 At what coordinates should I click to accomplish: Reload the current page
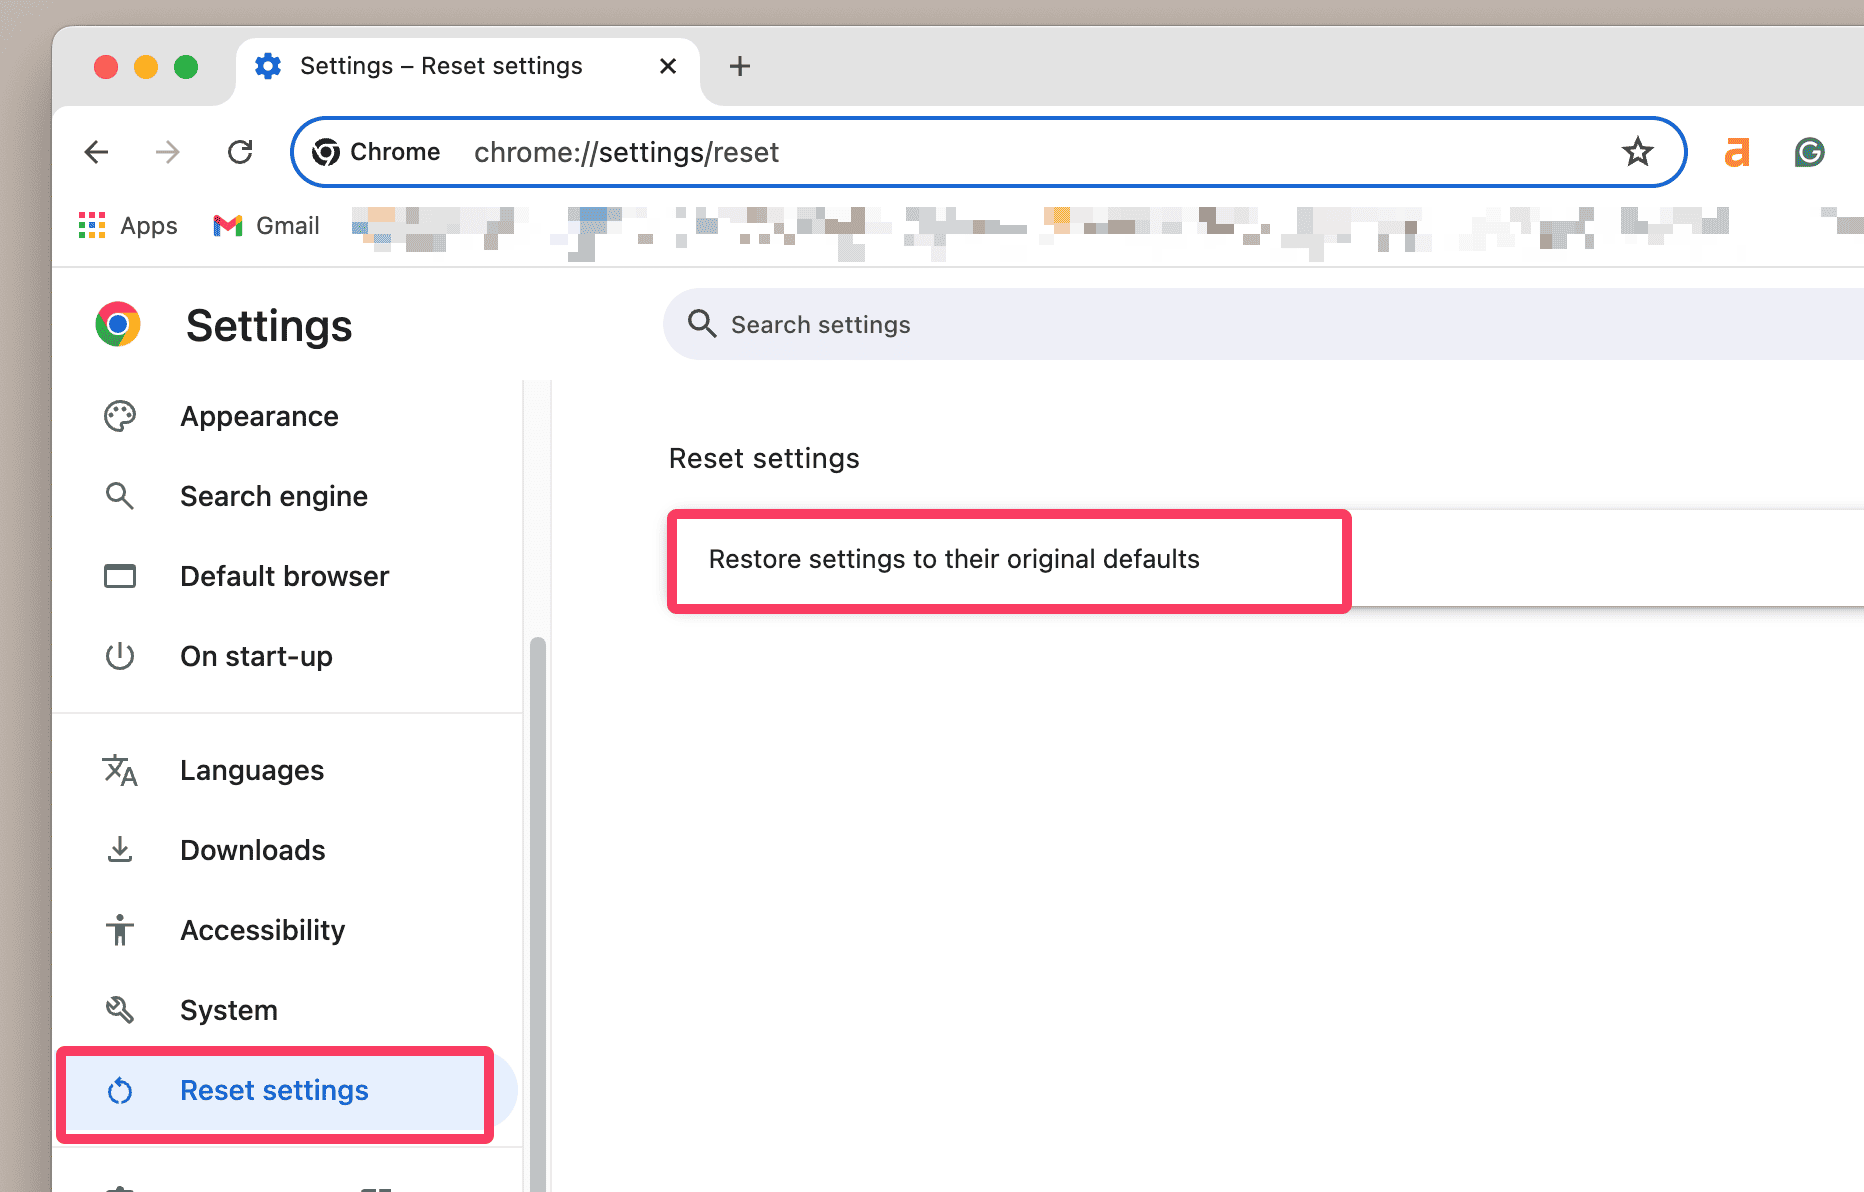point(240,152)
